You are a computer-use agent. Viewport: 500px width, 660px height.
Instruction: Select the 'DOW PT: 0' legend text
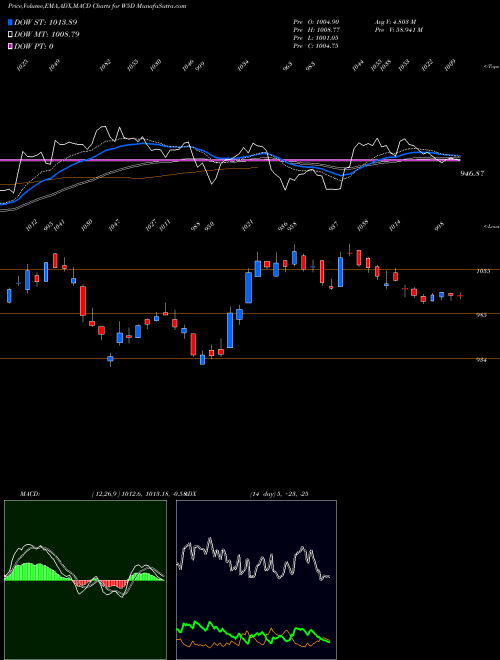click(34, 47)
